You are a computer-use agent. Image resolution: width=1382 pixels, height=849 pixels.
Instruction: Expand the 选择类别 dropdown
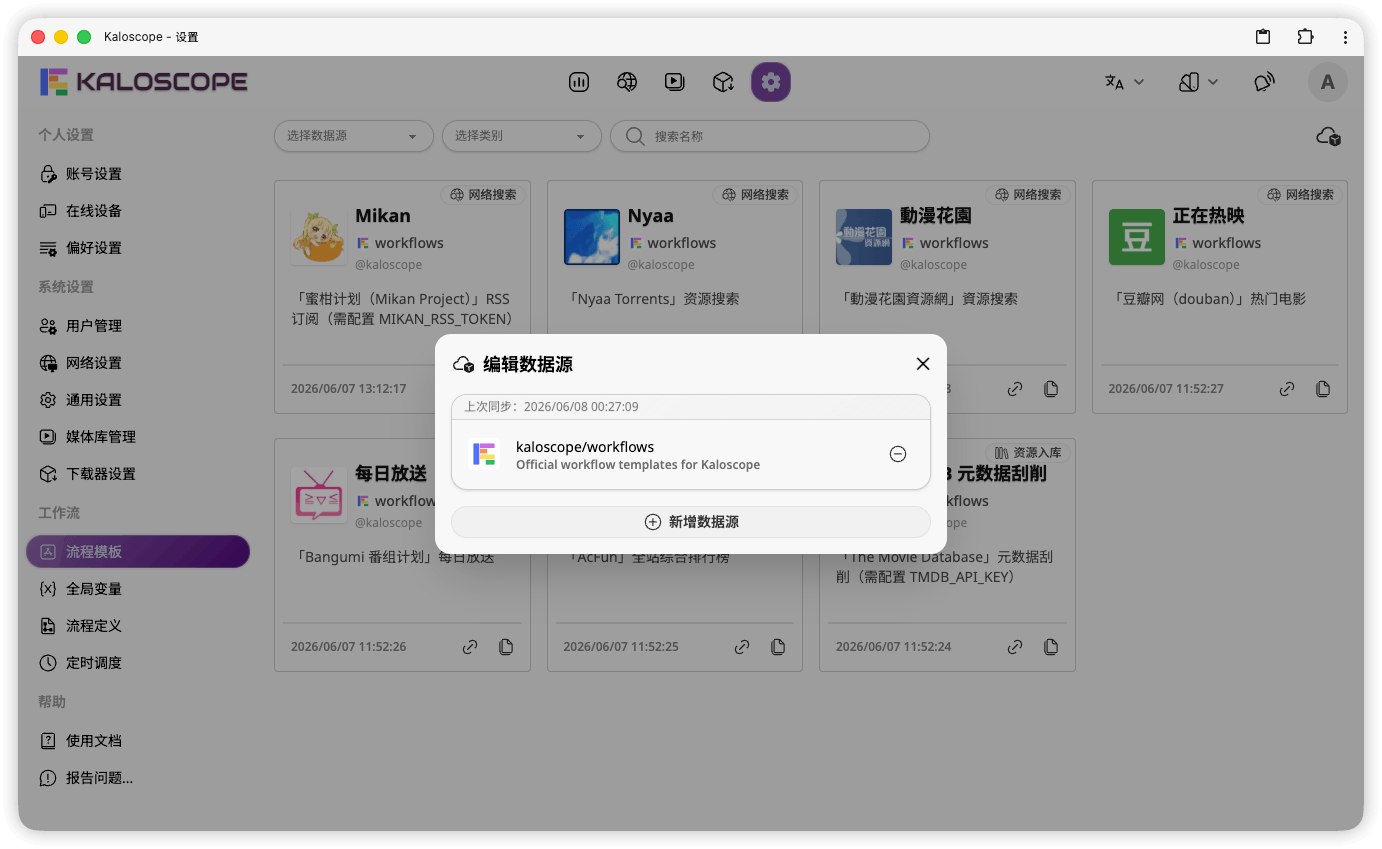[x=521, y=136]
